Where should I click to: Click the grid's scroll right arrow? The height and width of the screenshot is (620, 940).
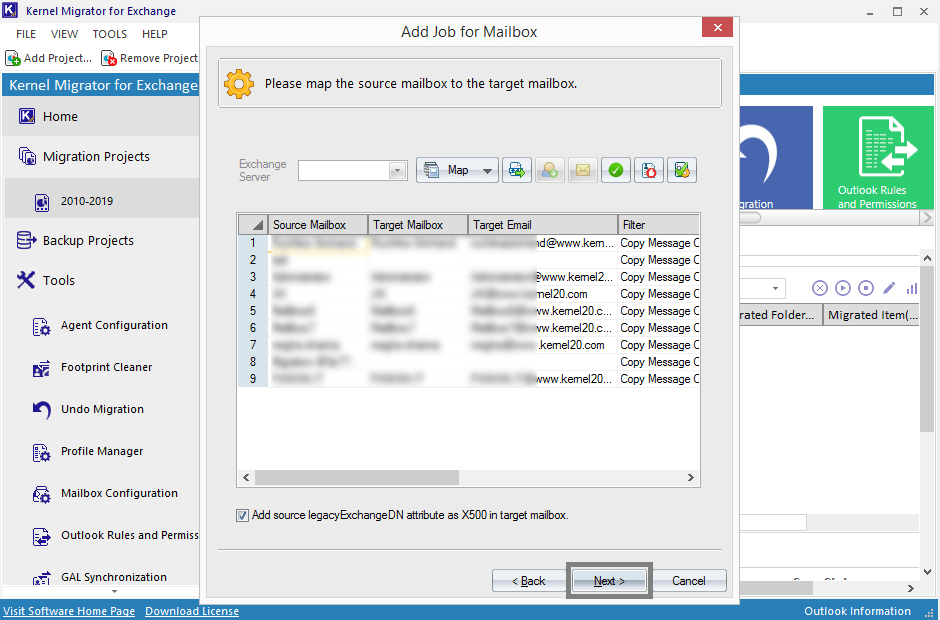[x=691, y=477]
